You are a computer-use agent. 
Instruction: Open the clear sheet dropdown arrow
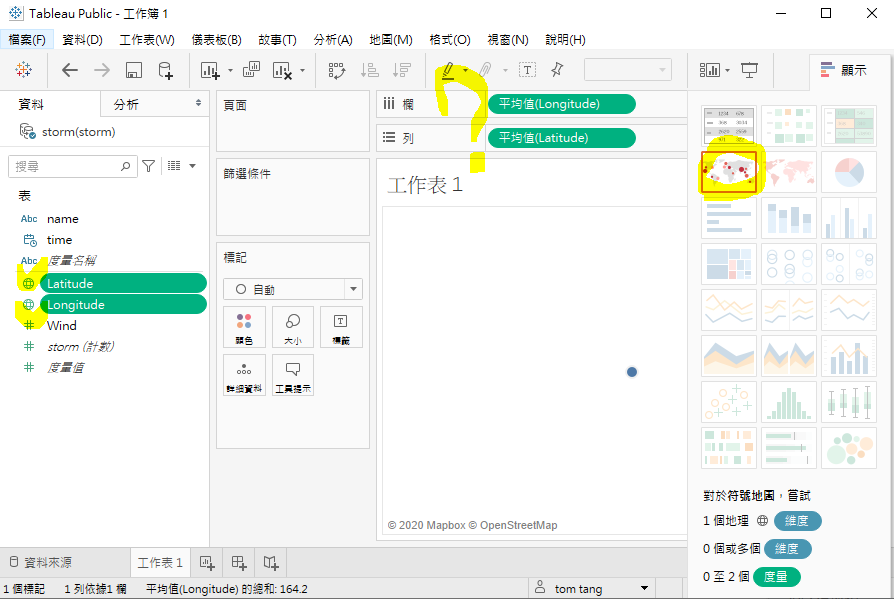coord(302,71)
